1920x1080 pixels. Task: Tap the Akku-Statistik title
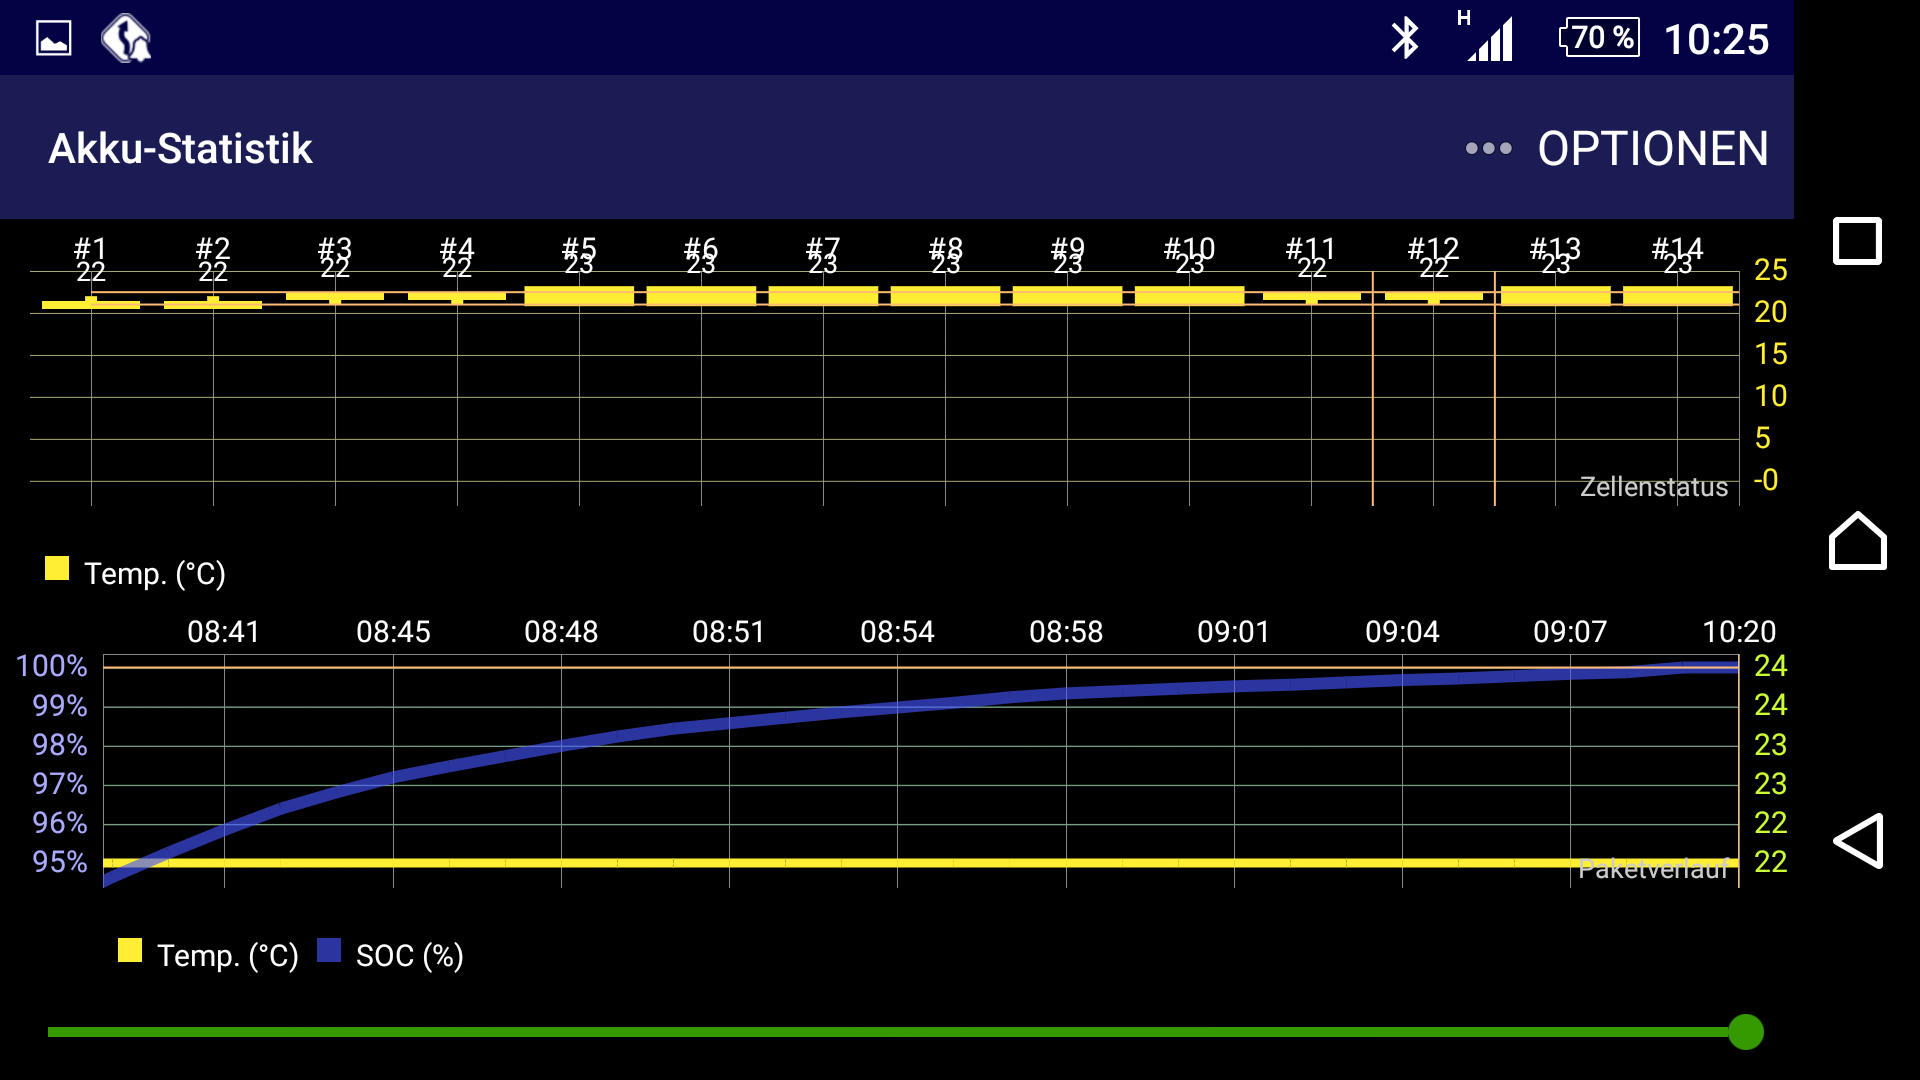pos(180,148)
